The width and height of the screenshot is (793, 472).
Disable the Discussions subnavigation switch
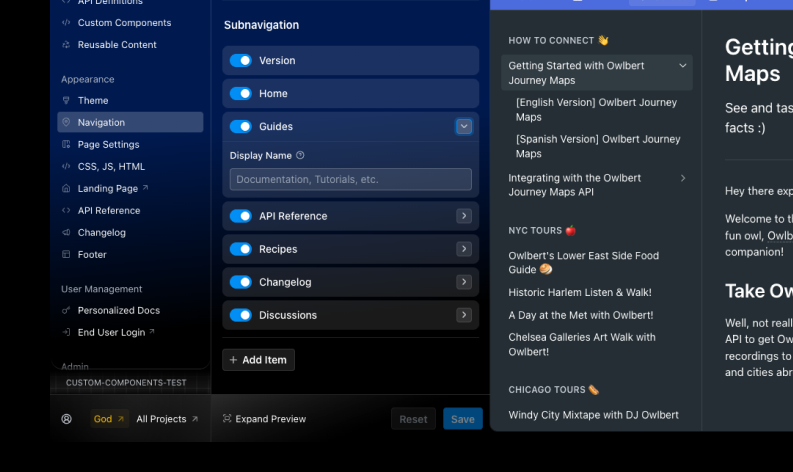coord(241,315)
